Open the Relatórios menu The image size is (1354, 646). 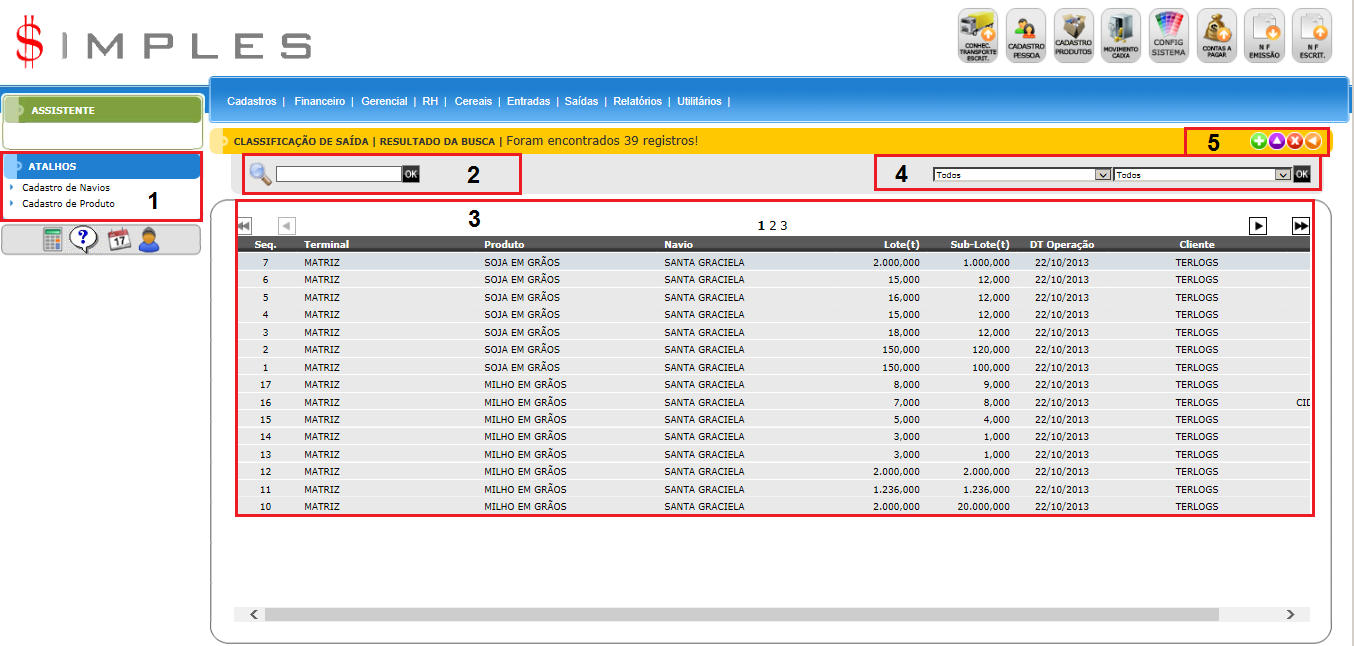coord(637,101)
